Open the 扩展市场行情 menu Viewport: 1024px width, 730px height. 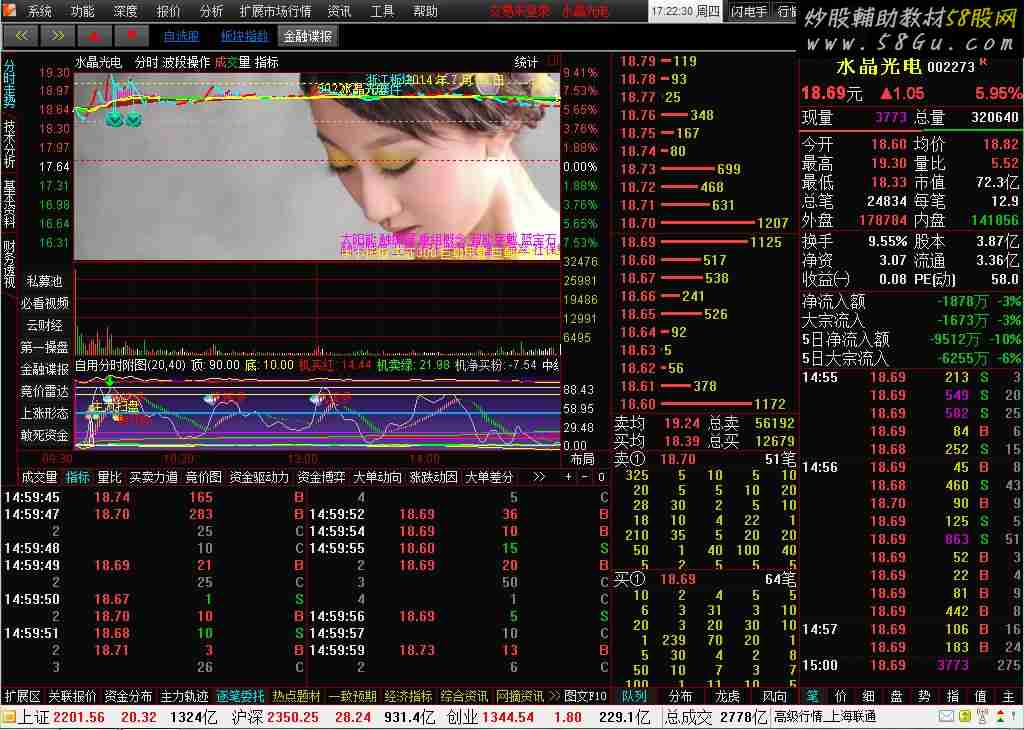[275, 10]
